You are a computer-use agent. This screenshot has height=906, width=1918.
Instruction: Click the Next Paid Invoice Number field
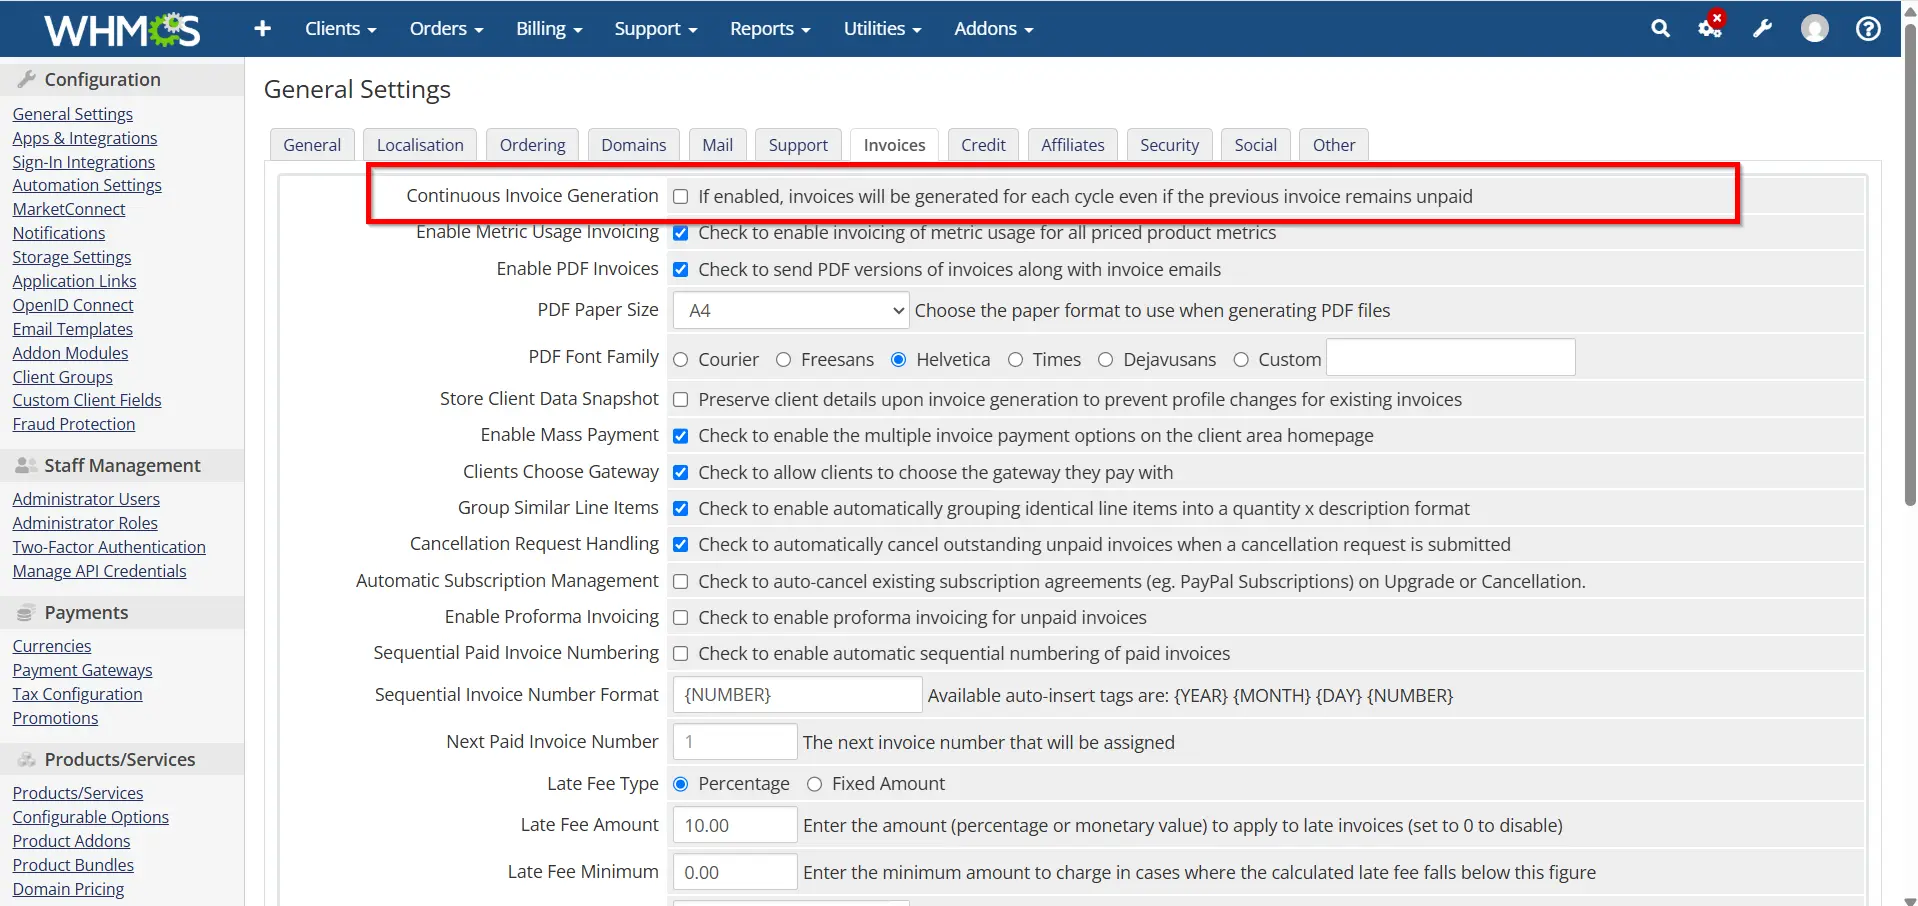click(x=735, y=742)
